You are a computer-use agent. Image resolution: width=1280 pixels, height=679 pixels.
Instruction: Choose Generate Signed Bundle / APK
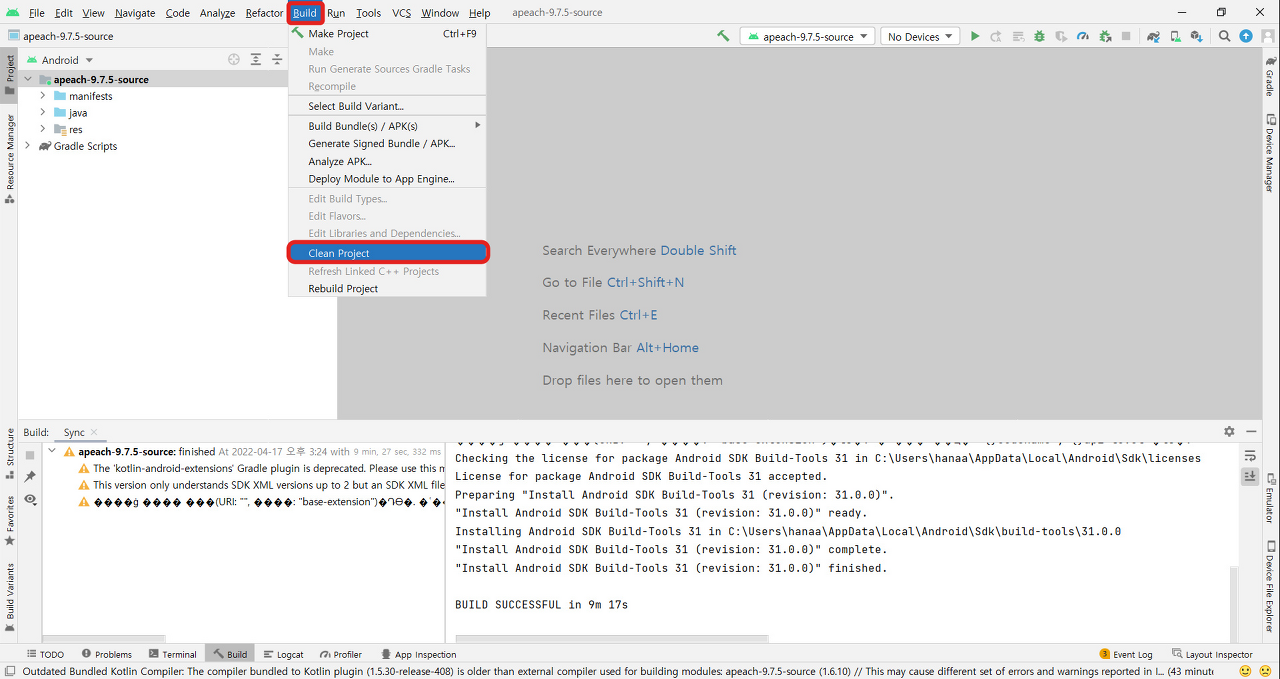(x=387, y=143)
